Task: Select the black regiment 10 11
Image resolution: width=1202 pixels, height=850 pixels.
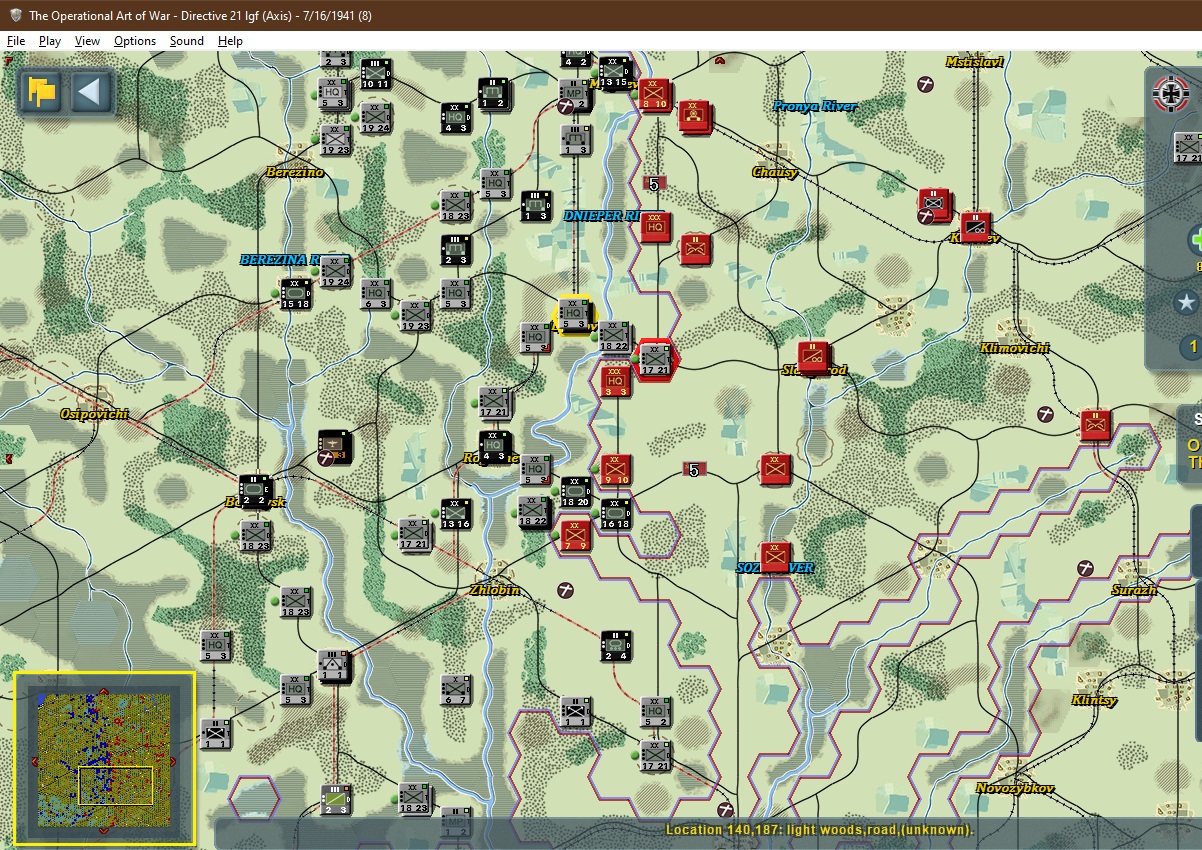Action: tap(375, 73)
